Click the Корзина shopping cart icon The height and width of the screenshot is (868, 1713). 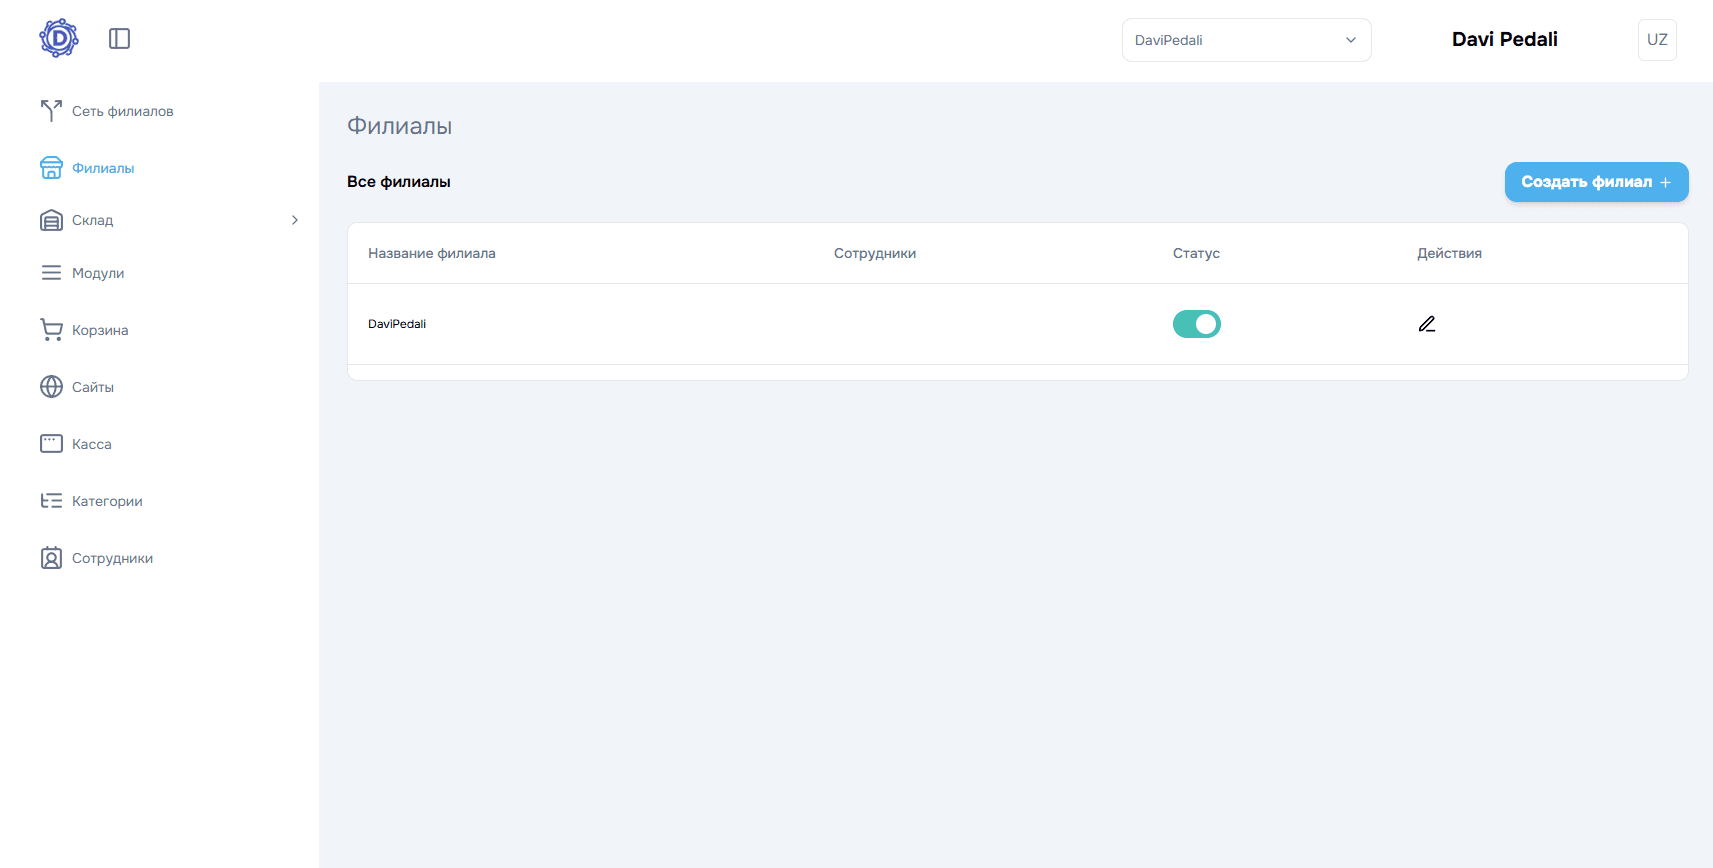click(51, 330)
